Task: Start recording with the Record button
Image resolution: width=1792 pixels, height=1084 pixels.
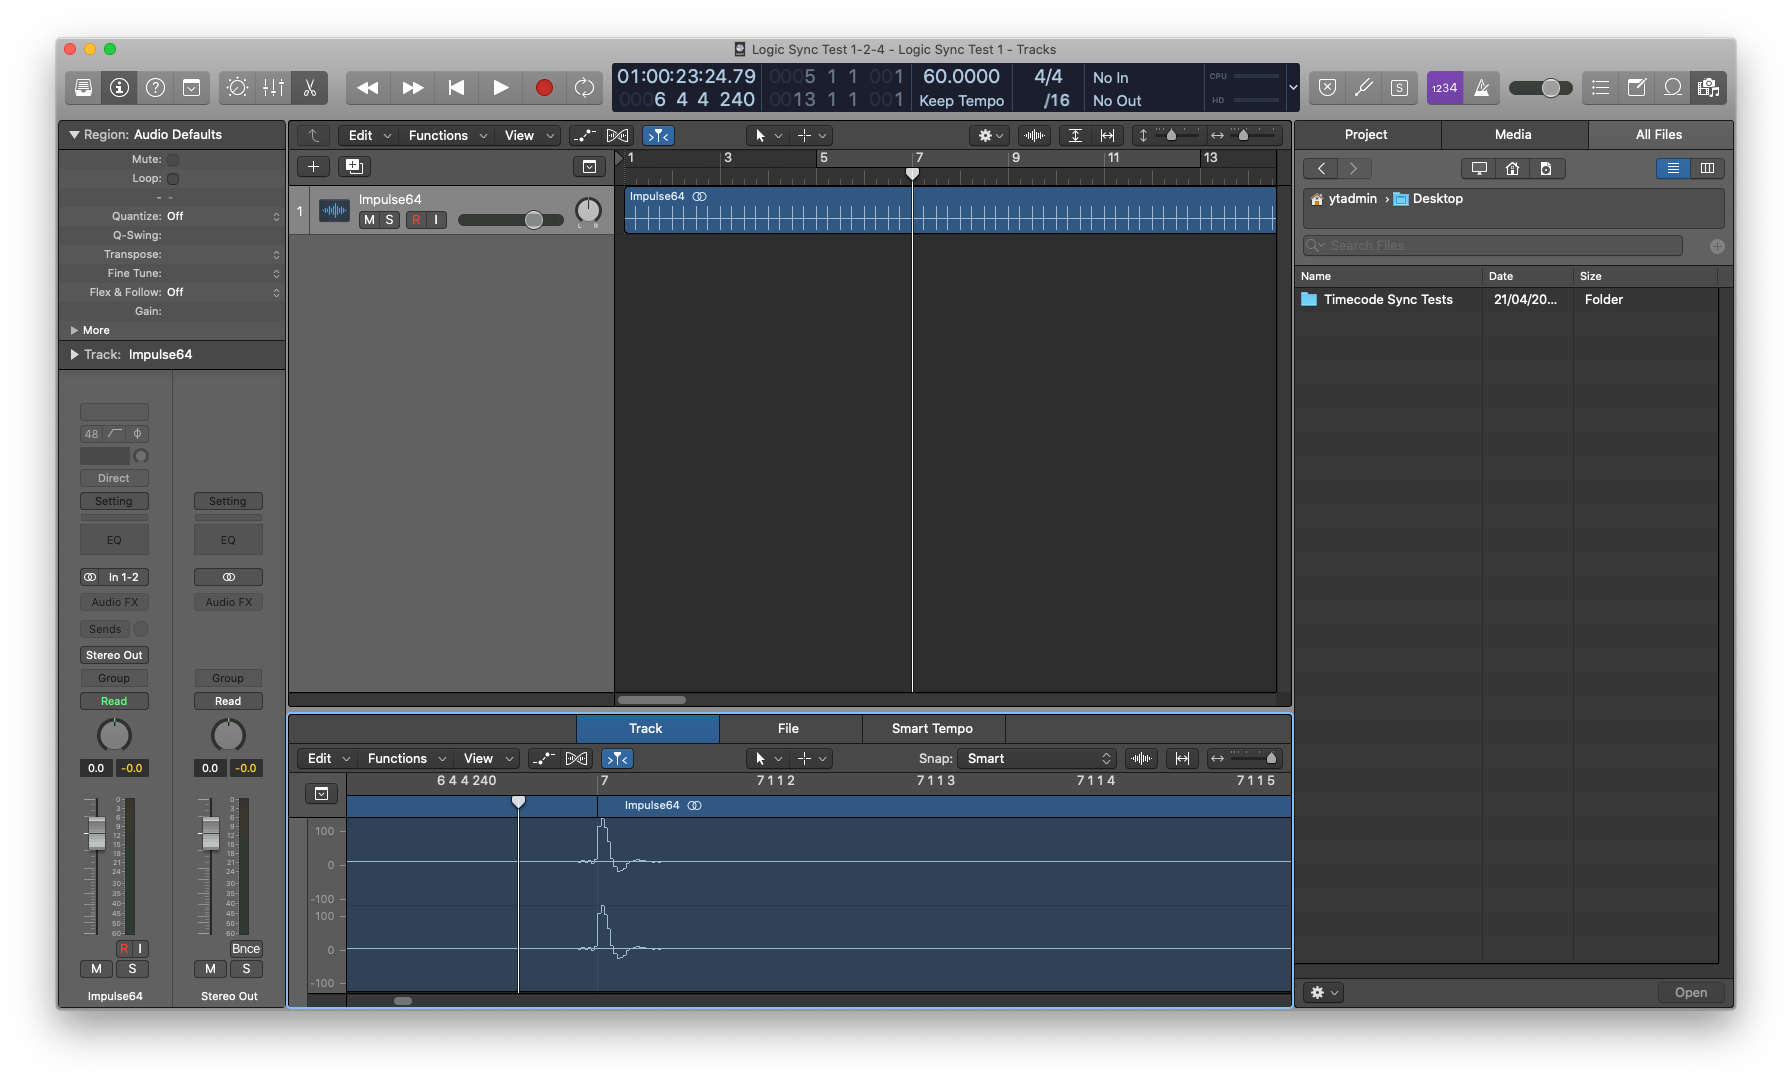Action: point(544,88)
